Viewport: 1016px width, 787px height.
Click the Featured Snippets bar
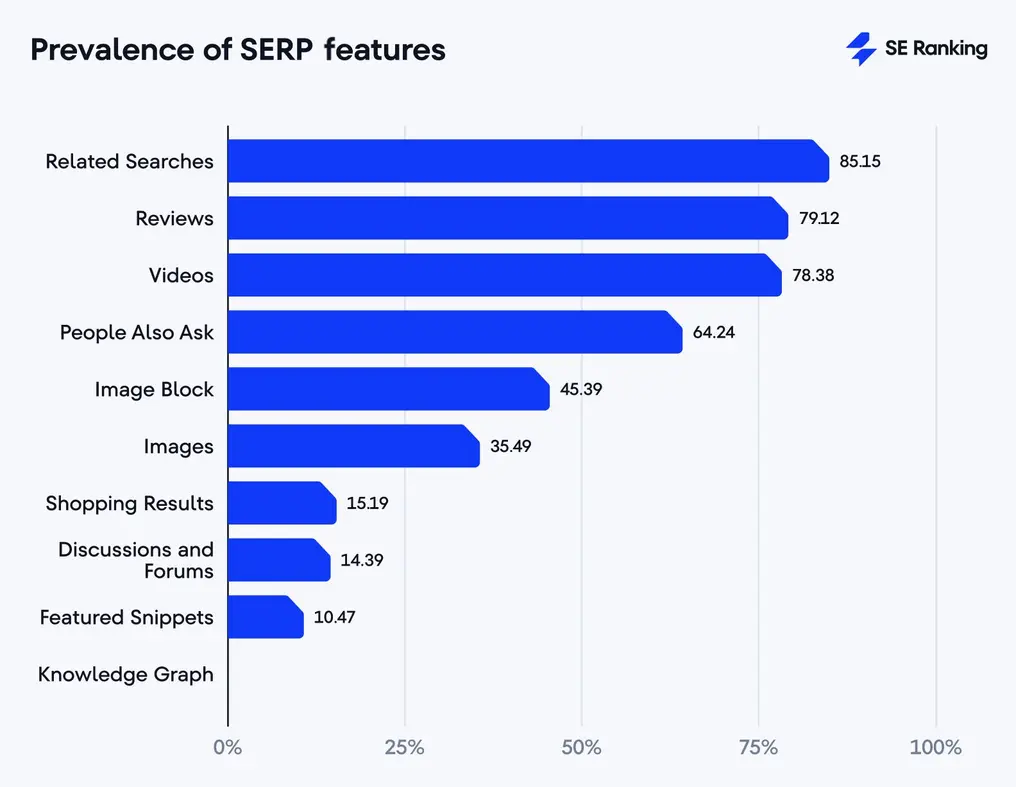(265, 617)
